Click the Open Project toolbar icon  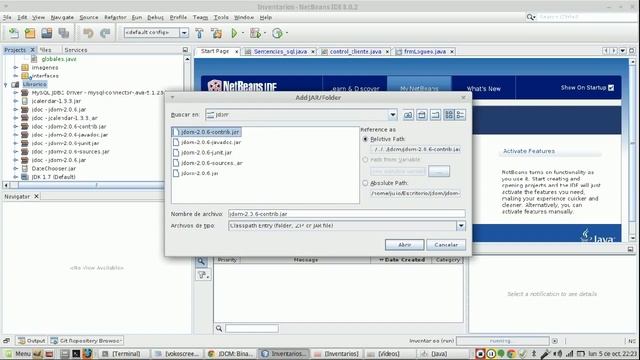(47, 33)
